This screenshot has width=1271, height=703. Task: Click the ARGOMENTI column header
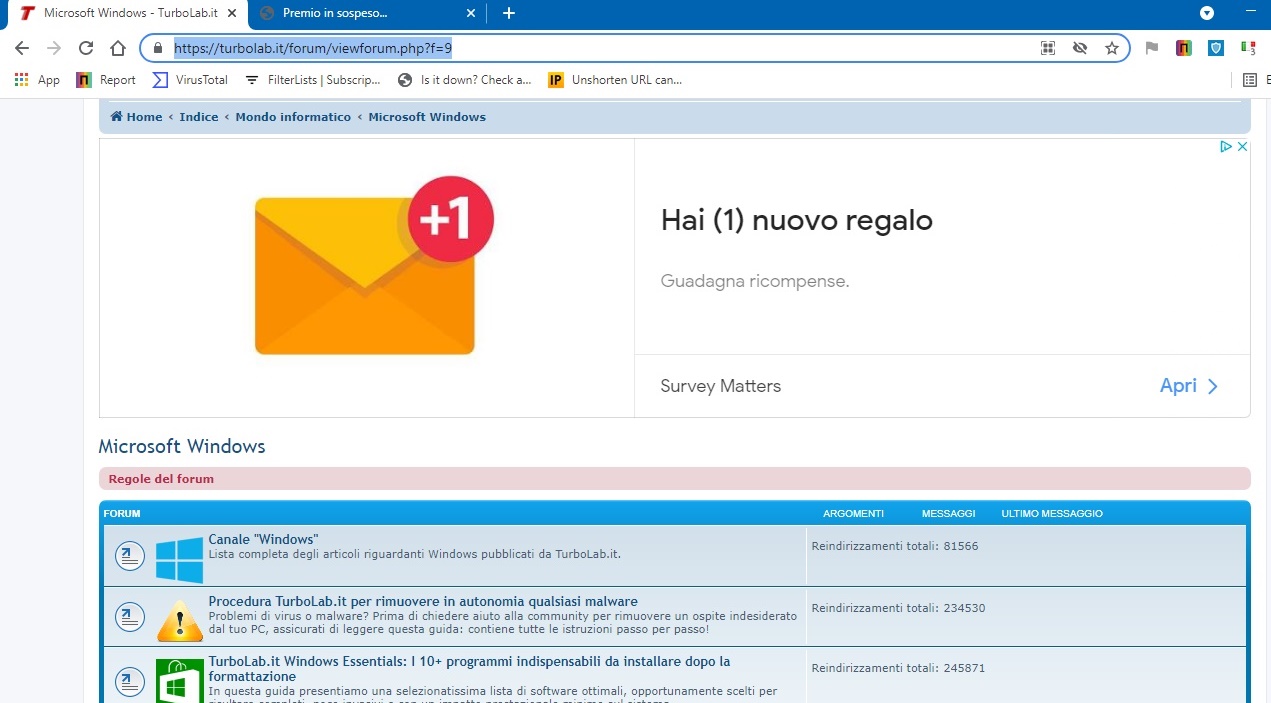(853, 513)
